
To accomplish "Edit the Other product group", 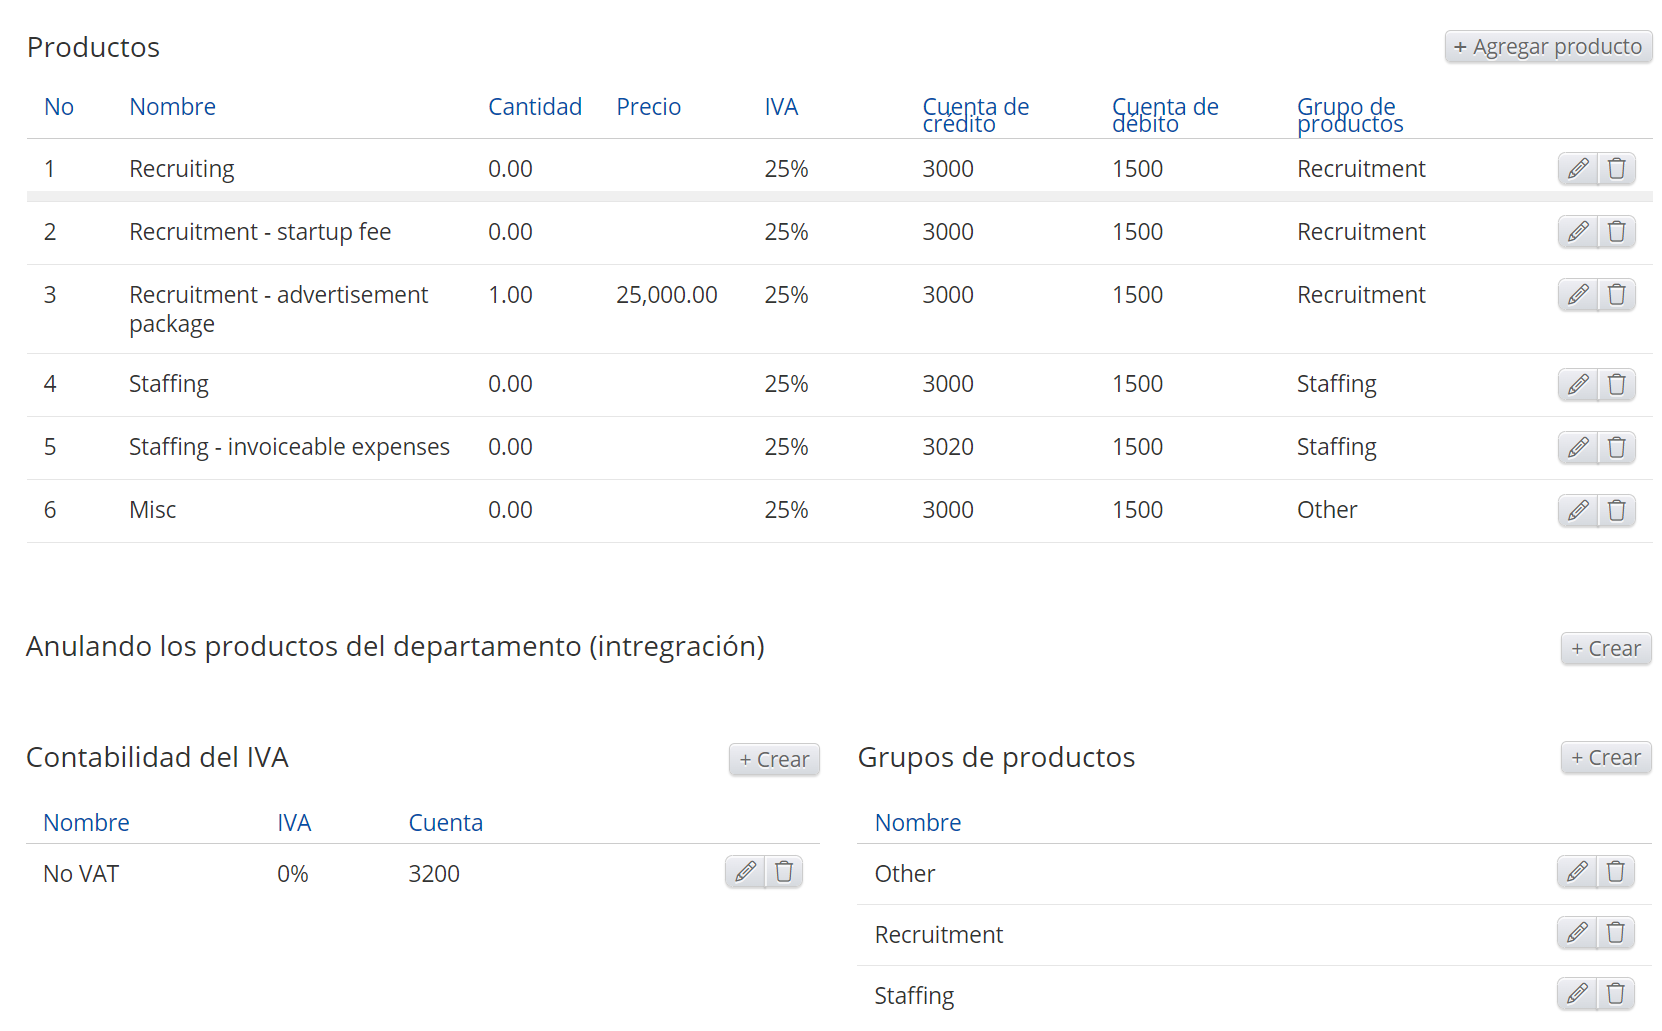I will tap(1576, 872).
